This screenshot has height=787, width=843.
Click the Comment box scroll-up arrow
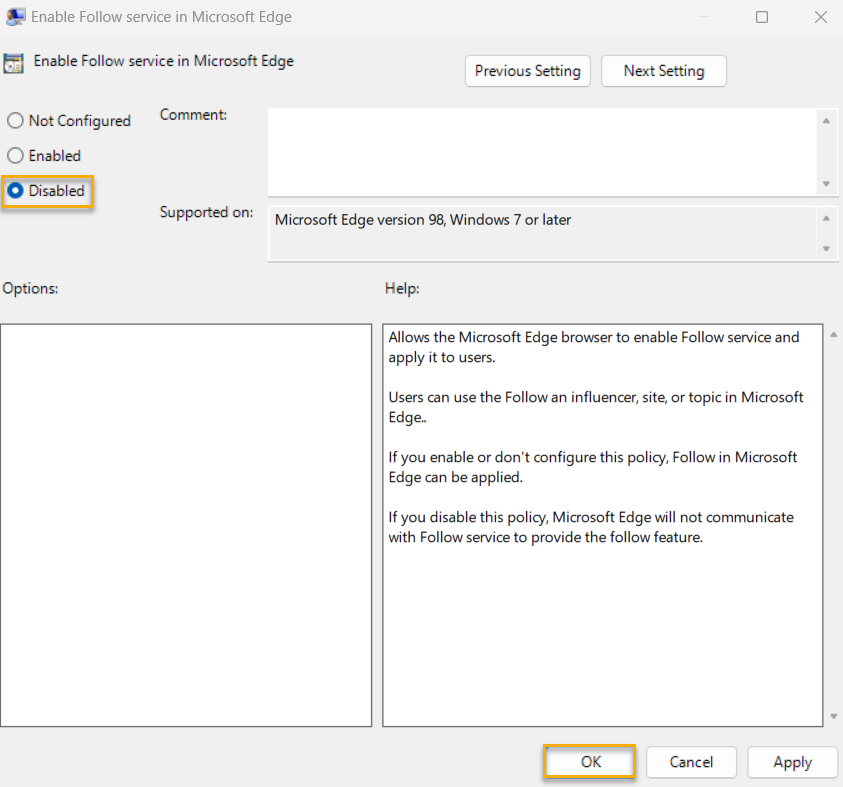(827, 122)
